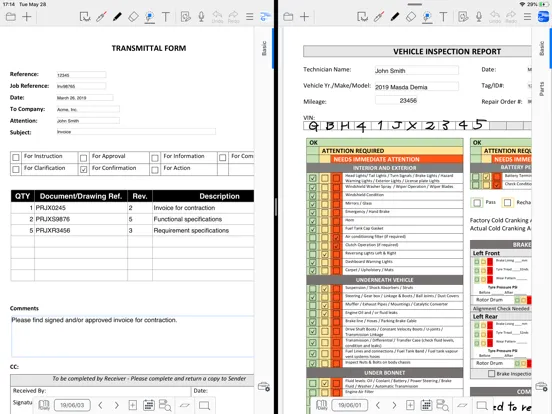
Task: Click inside the Comments text box
Action: (132, 336)
